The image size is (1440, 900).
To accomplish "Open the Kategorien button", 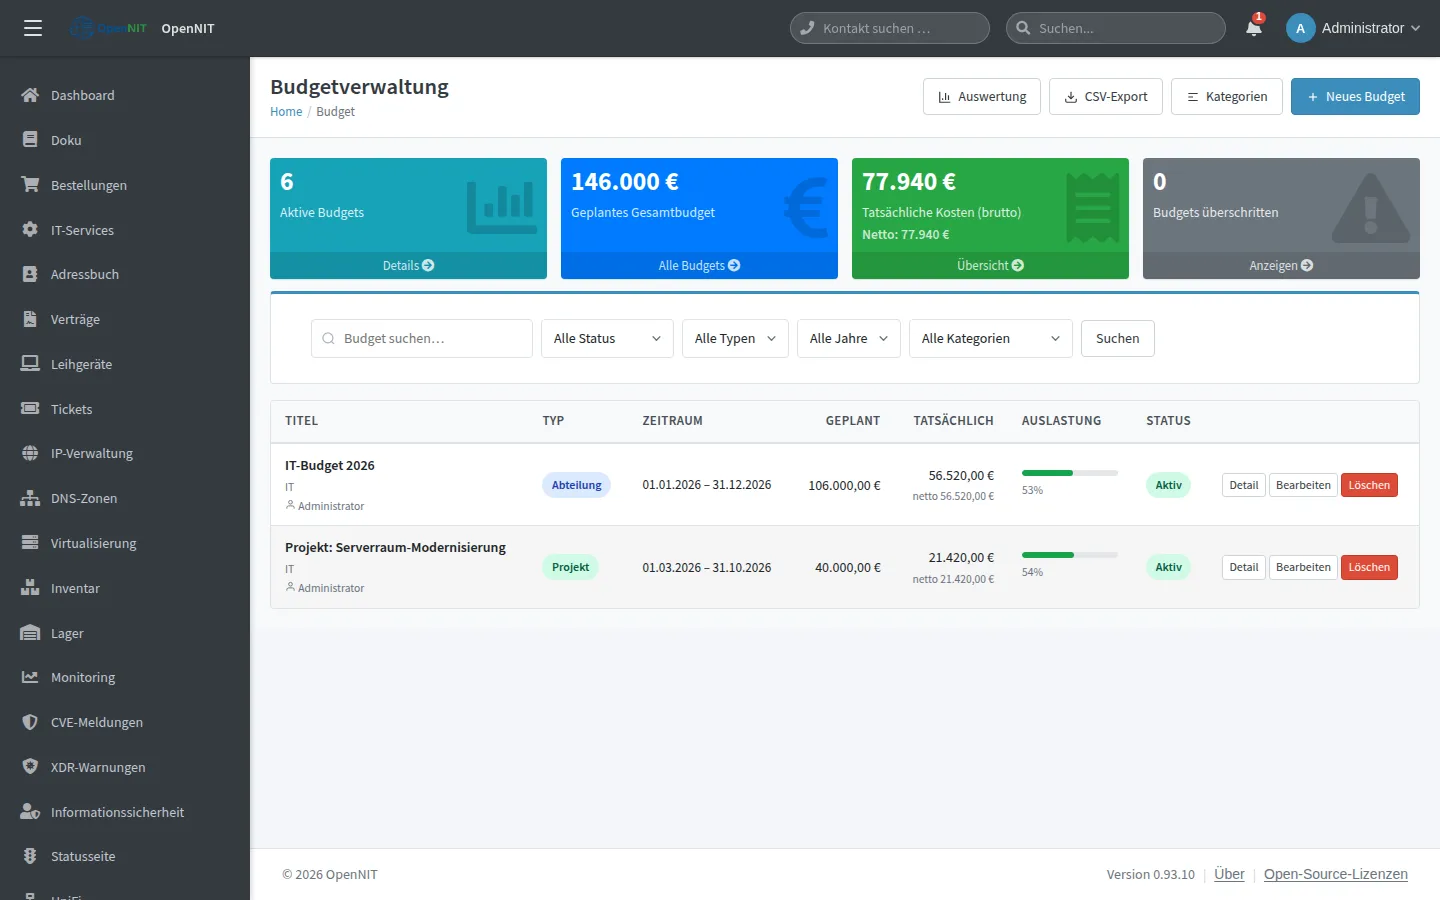I will [1227, 97].
